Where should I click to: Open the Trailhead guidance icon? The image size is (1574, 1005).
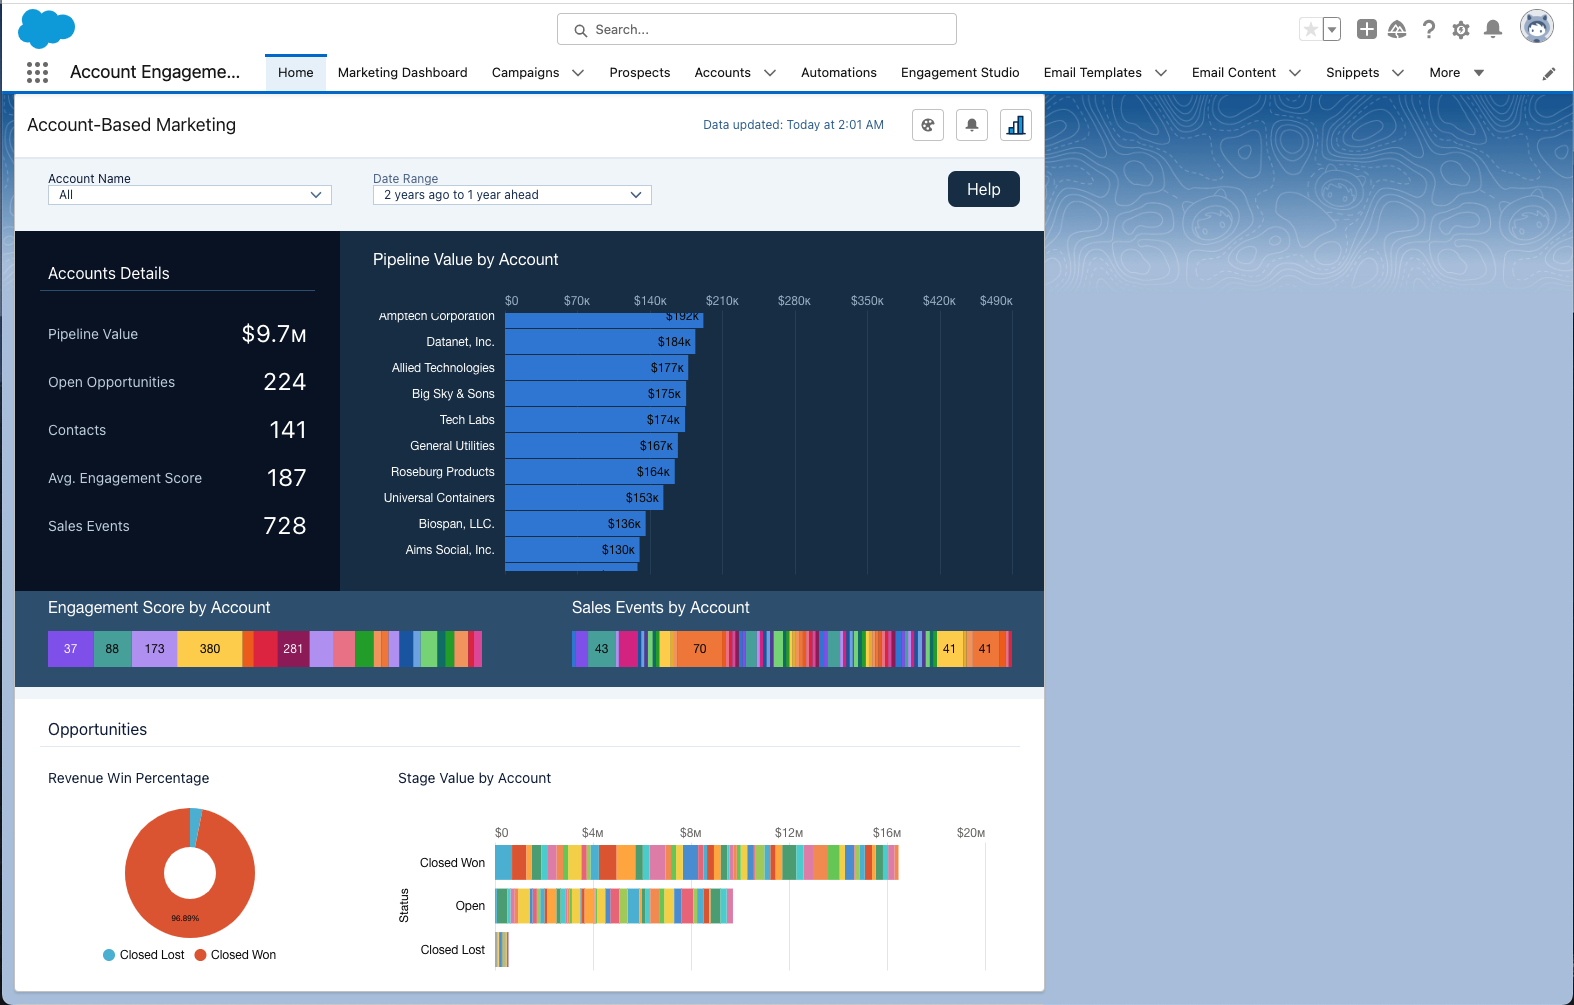1397,29
